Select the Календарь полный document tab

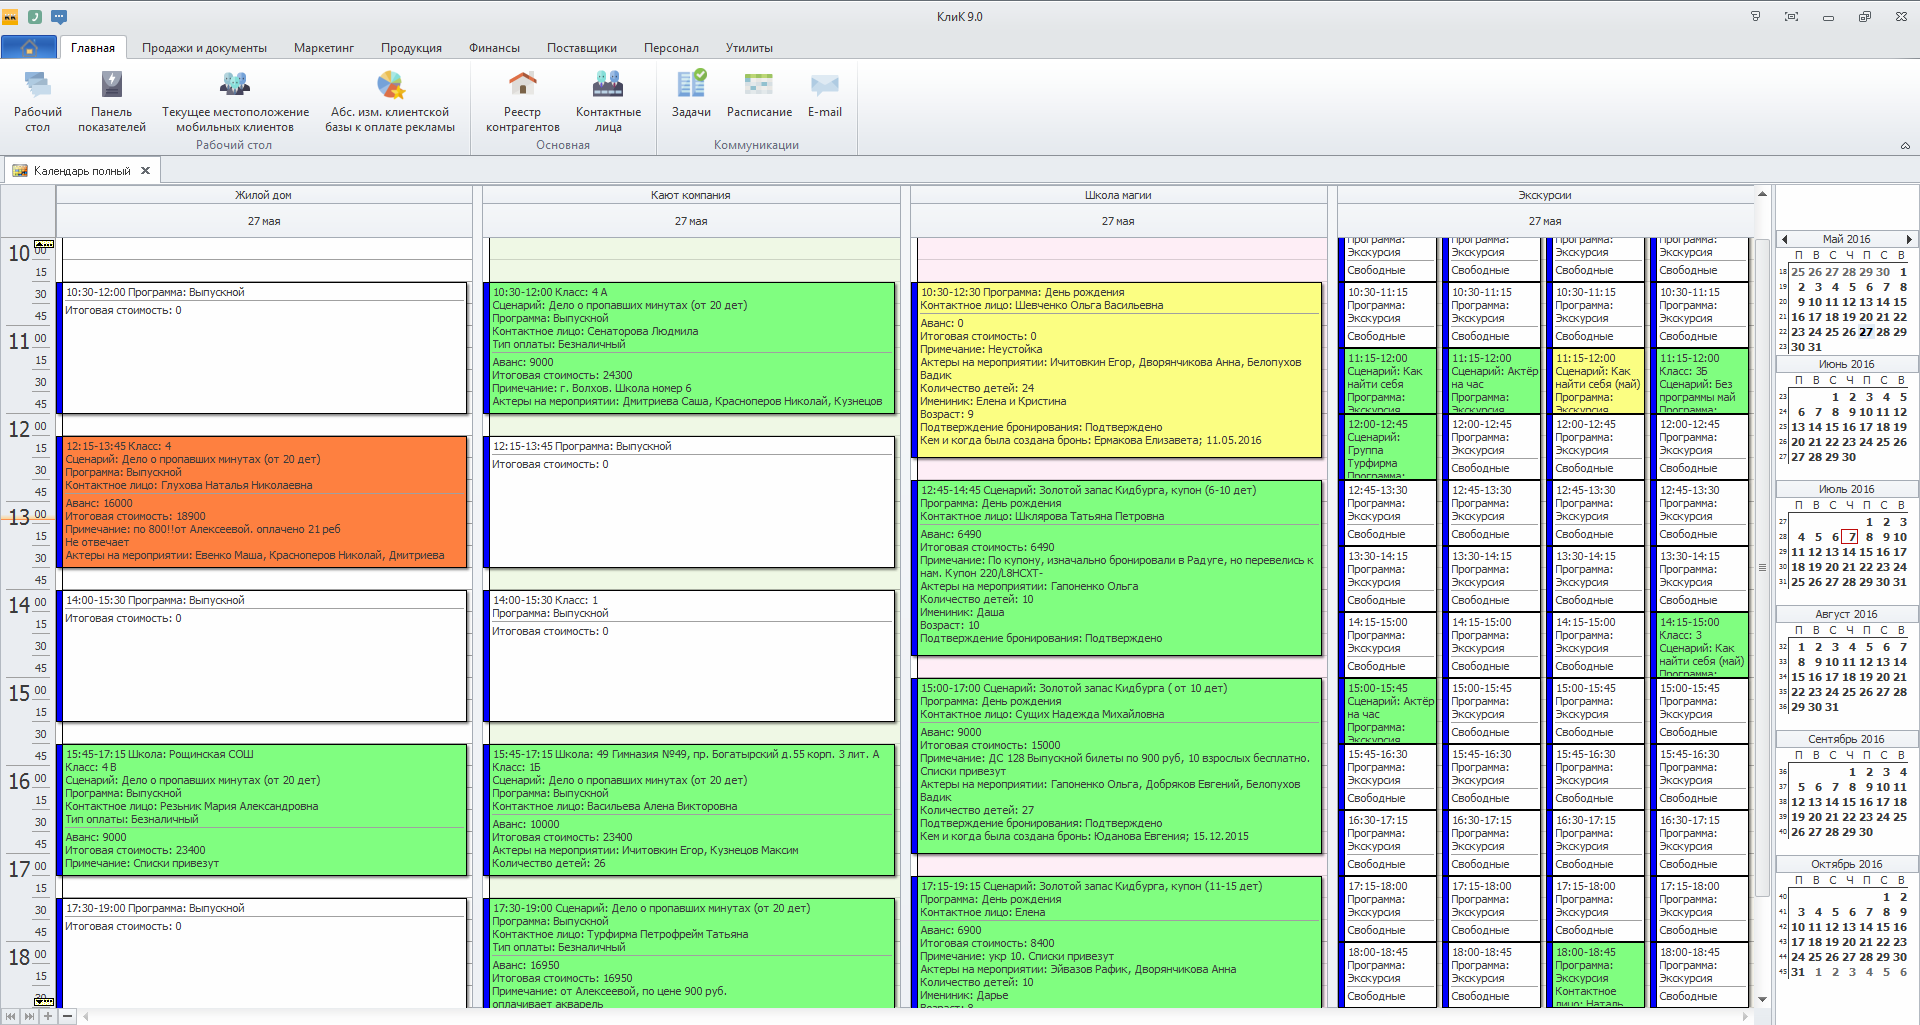[82, 171]
